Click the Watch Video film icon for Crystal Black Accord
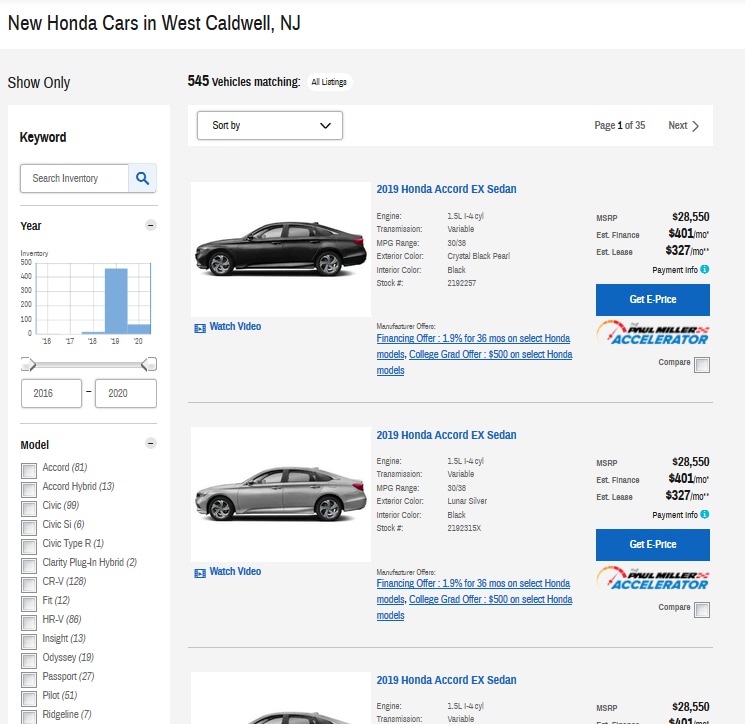Screen dimensions: 745x724 pyautogui.click(x=200, y=328)
